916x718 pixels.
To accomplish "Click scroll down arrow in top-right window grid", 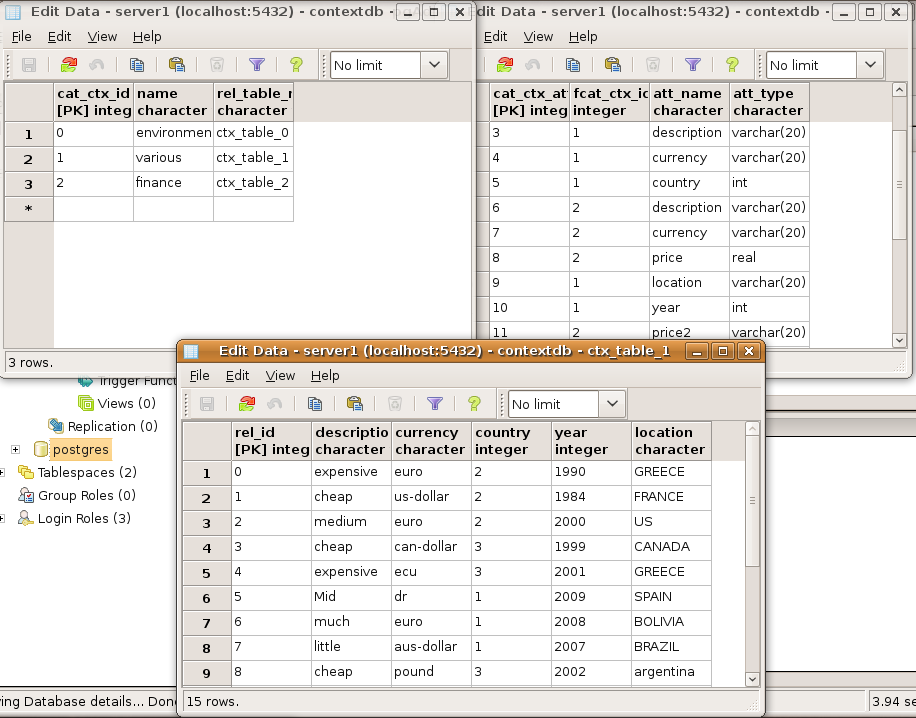I will pyautogui.click(x=899, y=340).
